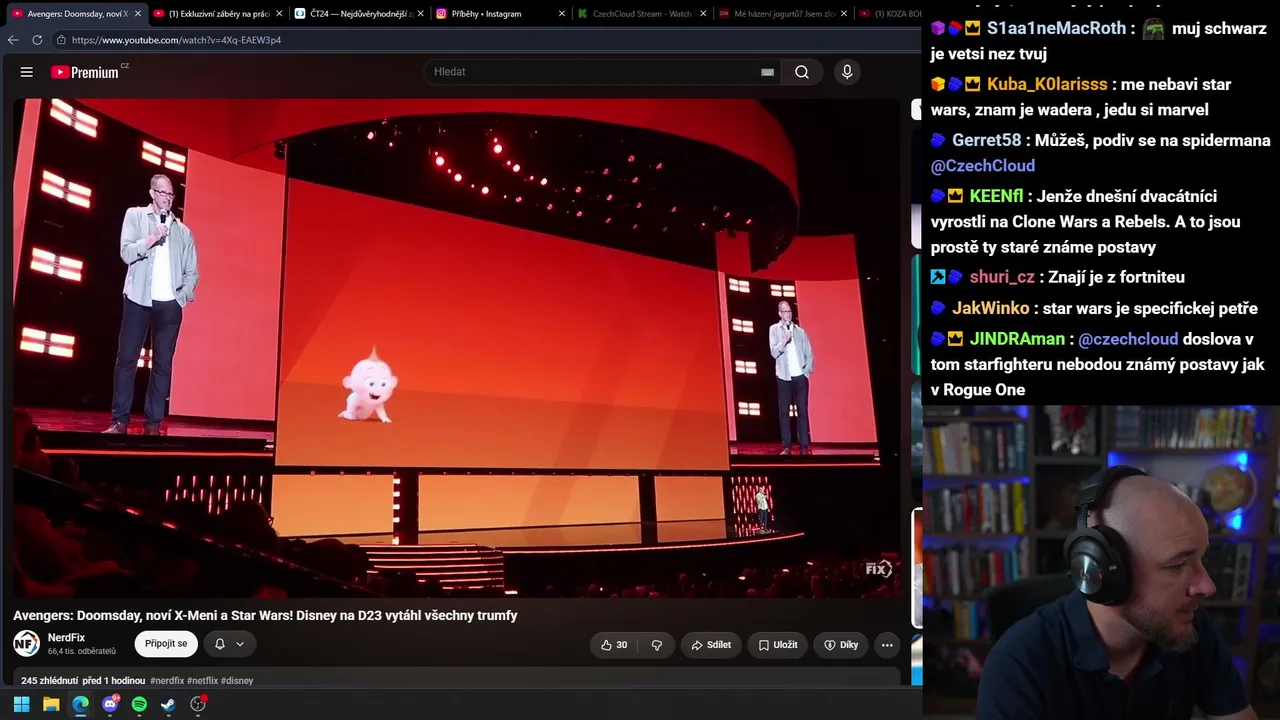Viewport: 1280px width, 720px height.
Task: Click the #nerdfix hashtag
Action: (167, 681)
